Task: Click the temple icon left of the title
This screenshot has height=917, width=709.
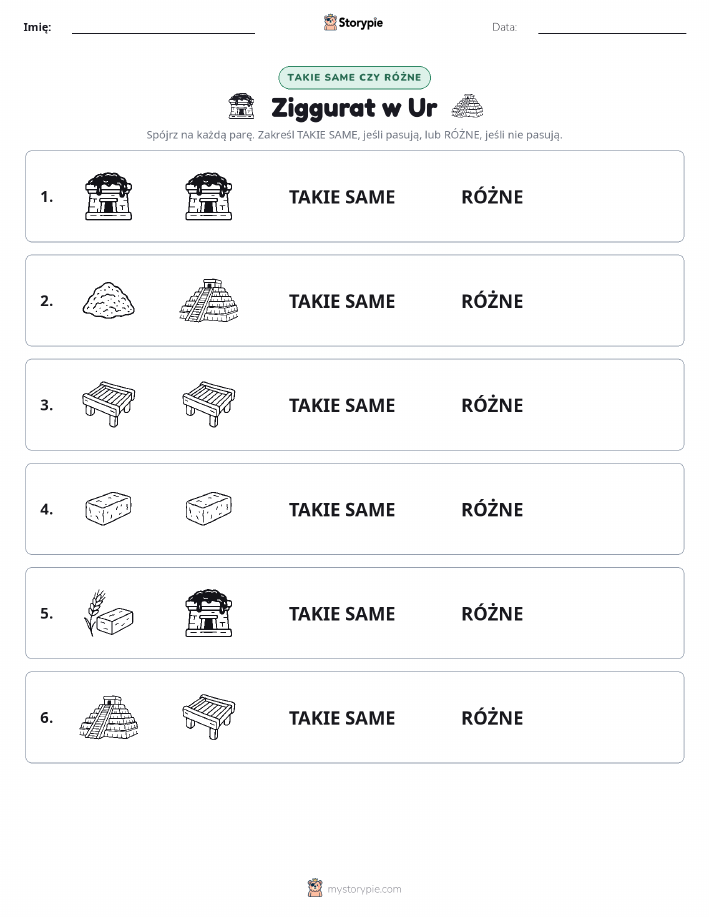Action: [241, 106]
